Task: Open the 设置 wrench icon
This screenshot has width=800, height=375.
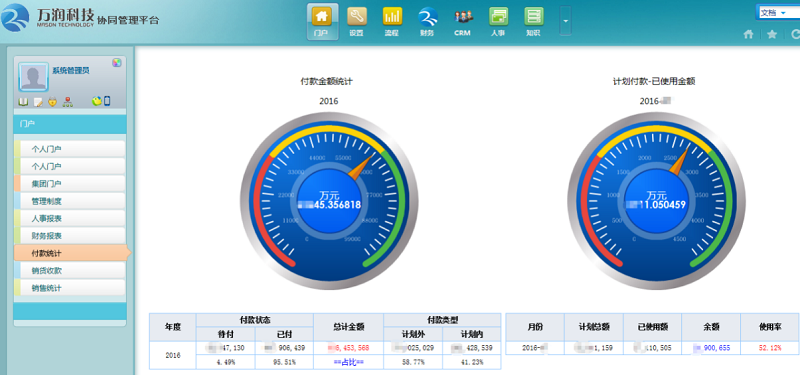Action: (357, 21)
